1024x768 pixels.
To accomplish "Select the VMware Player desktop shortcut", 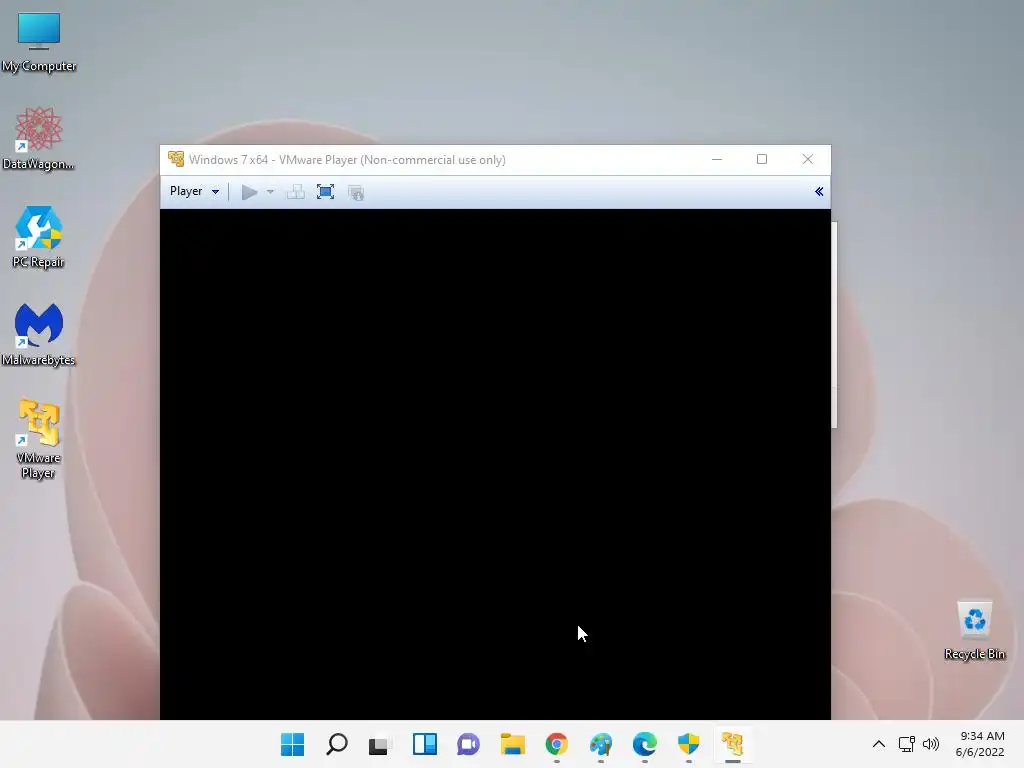I will pyautogui.click(x=39, y=440).
